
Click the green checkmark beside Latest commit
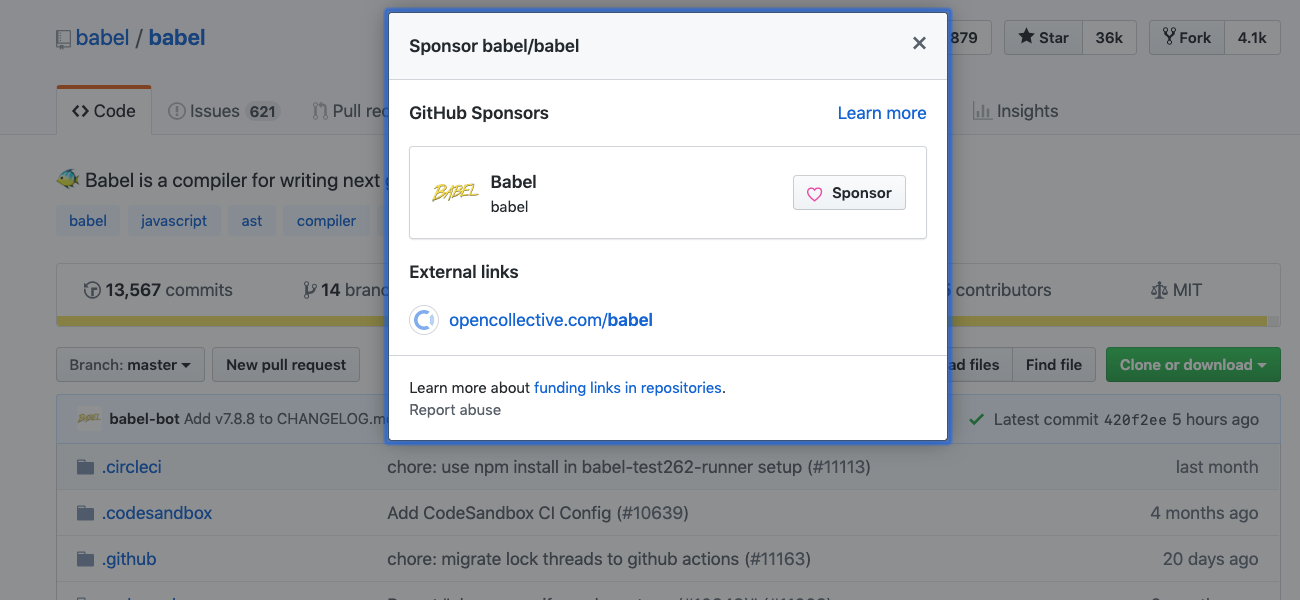[x=977, y=419]
